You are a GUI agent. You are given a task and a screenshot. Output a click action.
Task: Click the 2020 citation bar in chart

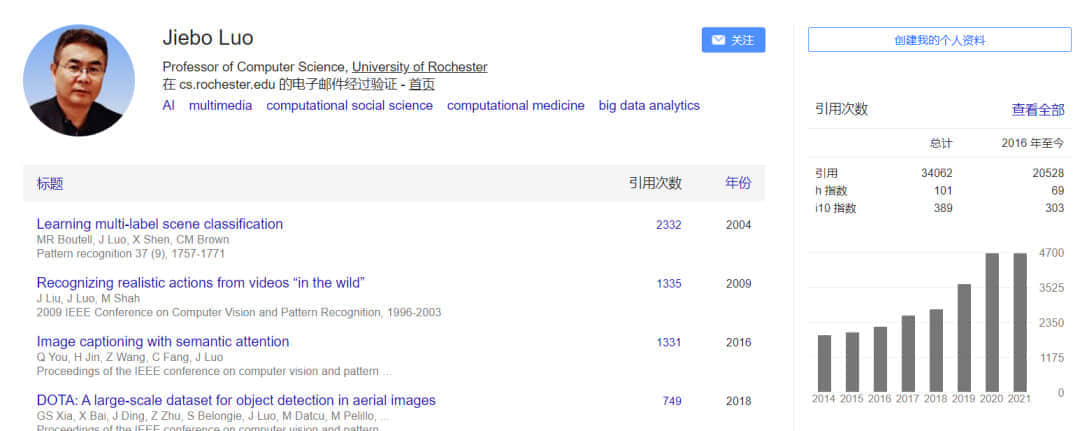992,322
